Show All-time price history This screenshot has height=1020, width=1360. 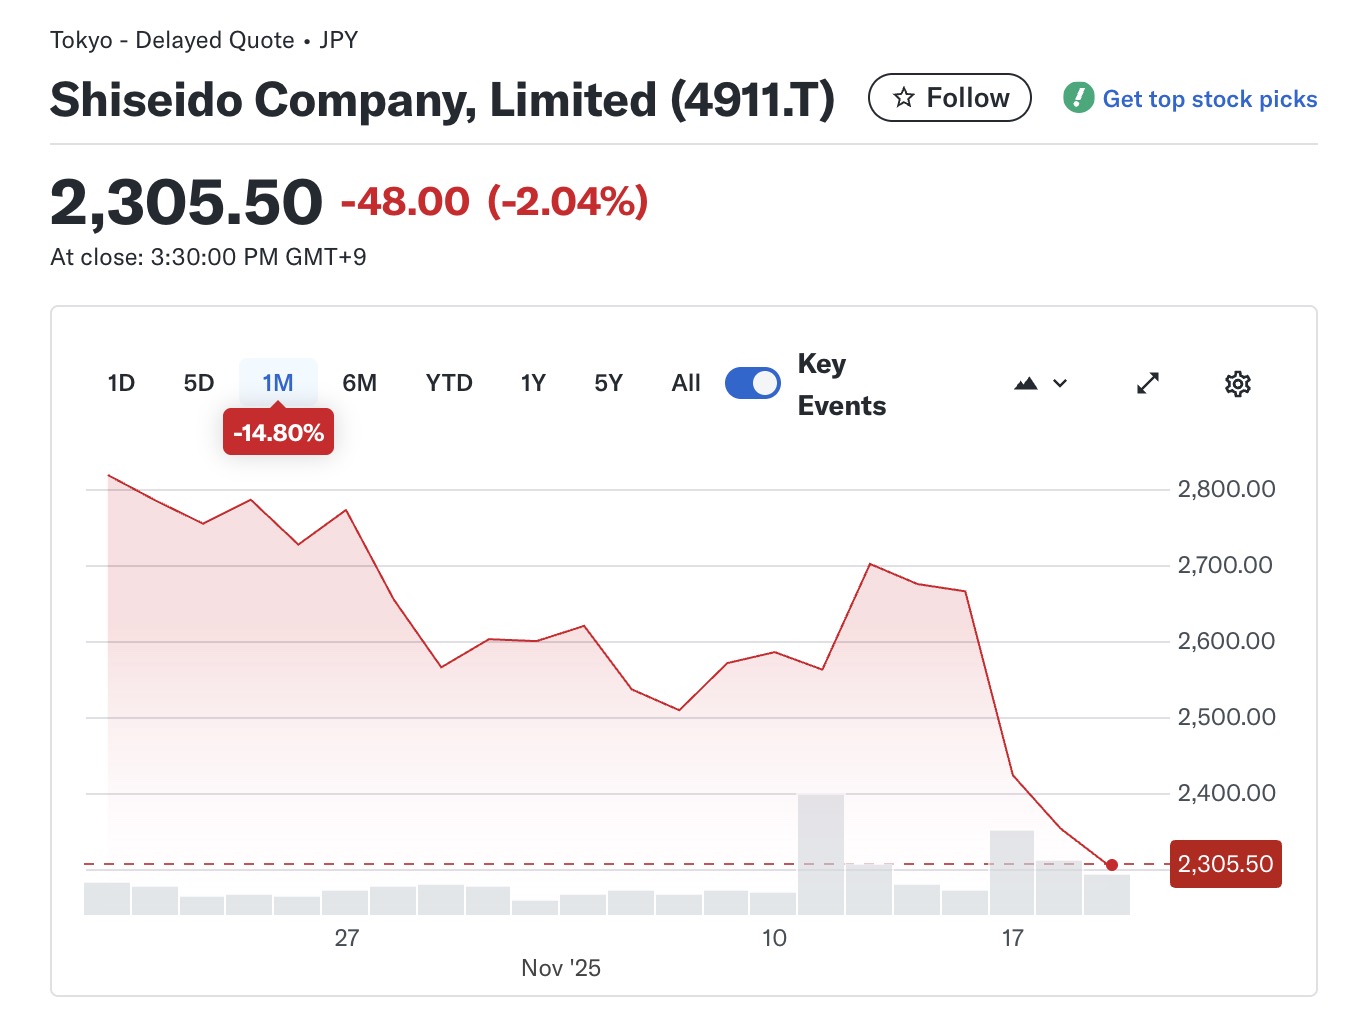(686, 383)
